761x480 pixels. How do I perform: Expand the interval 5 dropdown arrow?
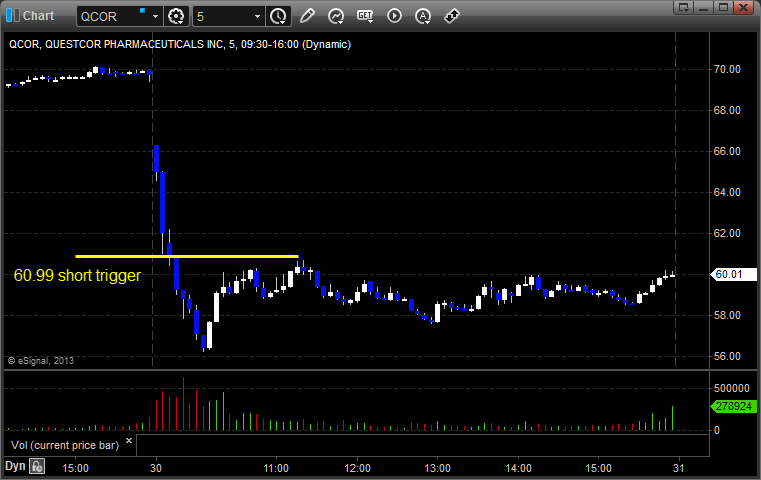click(x=257, y=17)
